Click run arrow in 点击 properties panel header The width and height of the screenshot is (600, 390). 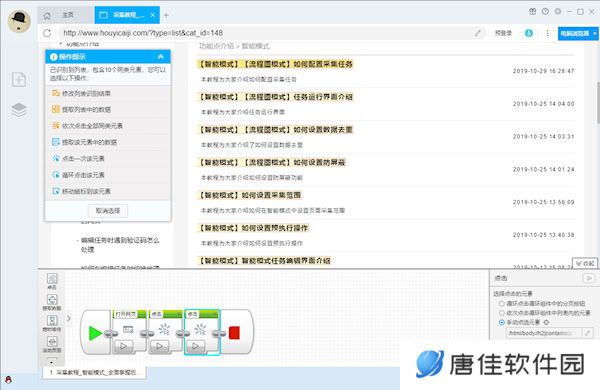coord(589,278)
